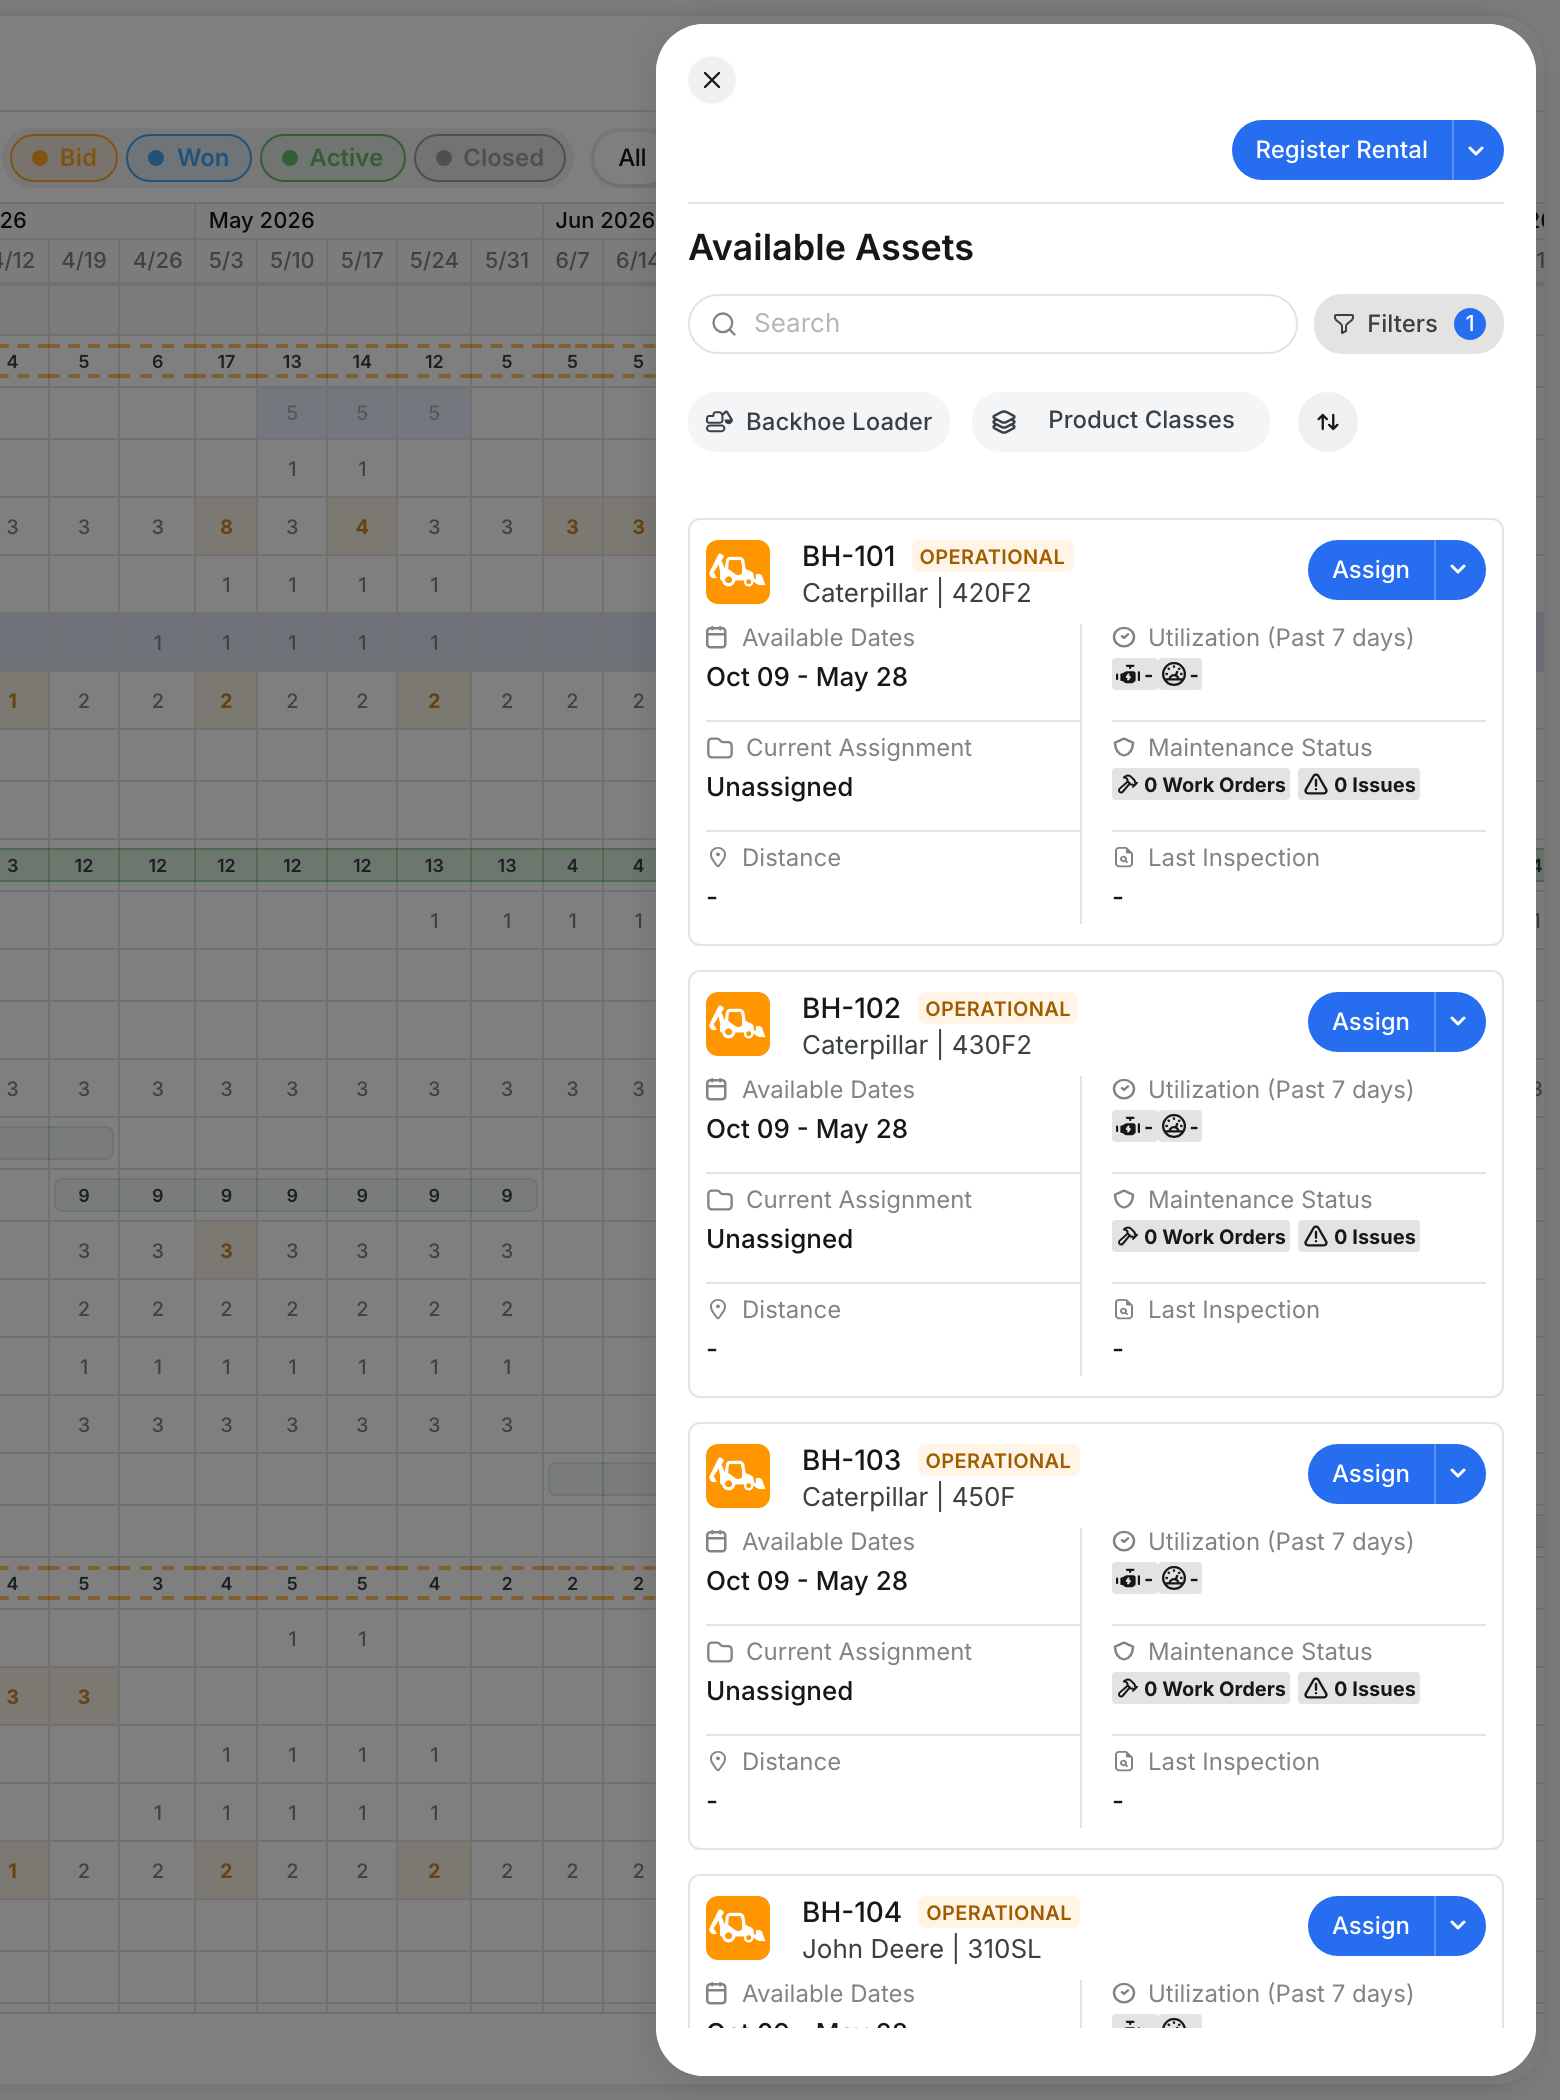Click the BH-103 backhoe loader icon
Image resolution: width=1560 pixels, height=2100 pixels.
coord(738,1476)
